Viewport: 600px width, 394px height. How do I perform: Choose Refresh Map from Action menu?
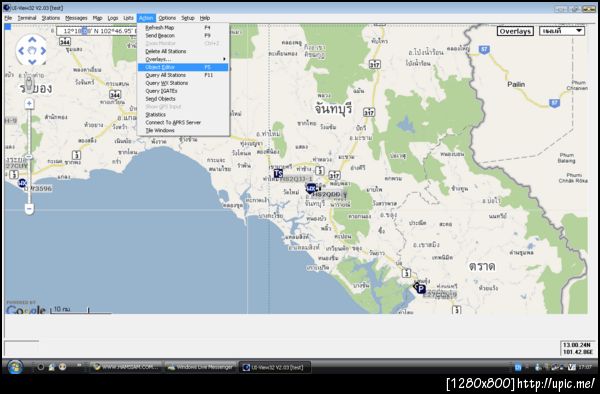point(183,28)
